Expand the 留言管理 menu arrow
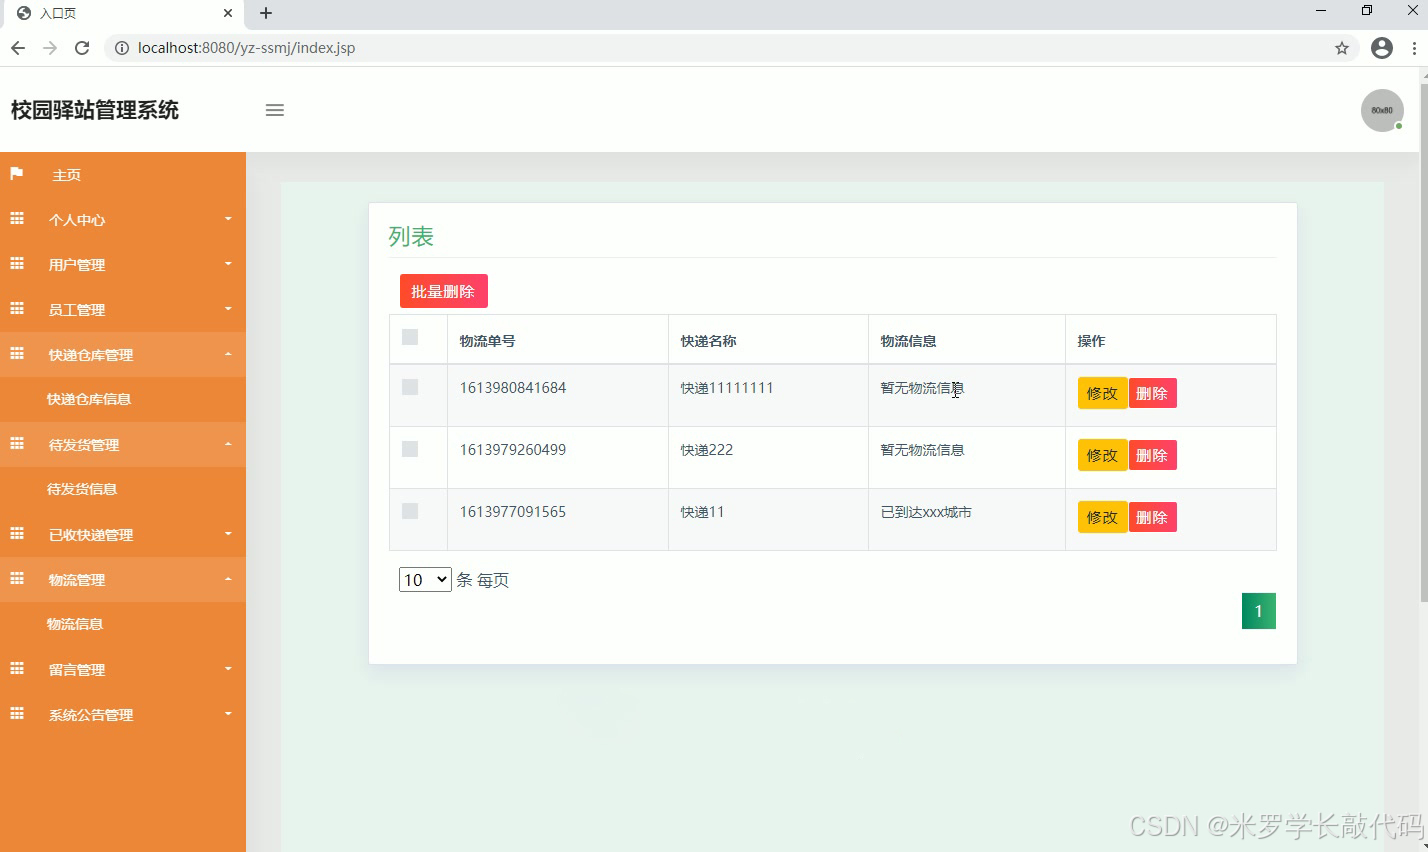This screenshot has width=1428, height=852. pyautogui.click(x=228, y=669)
